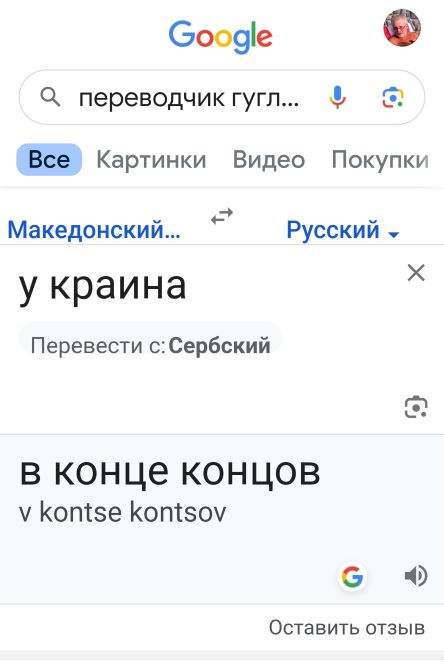Click the magnifying glass search icon
Image resolution: width=444 pixels, height=669 pixels.
point(50,97)
